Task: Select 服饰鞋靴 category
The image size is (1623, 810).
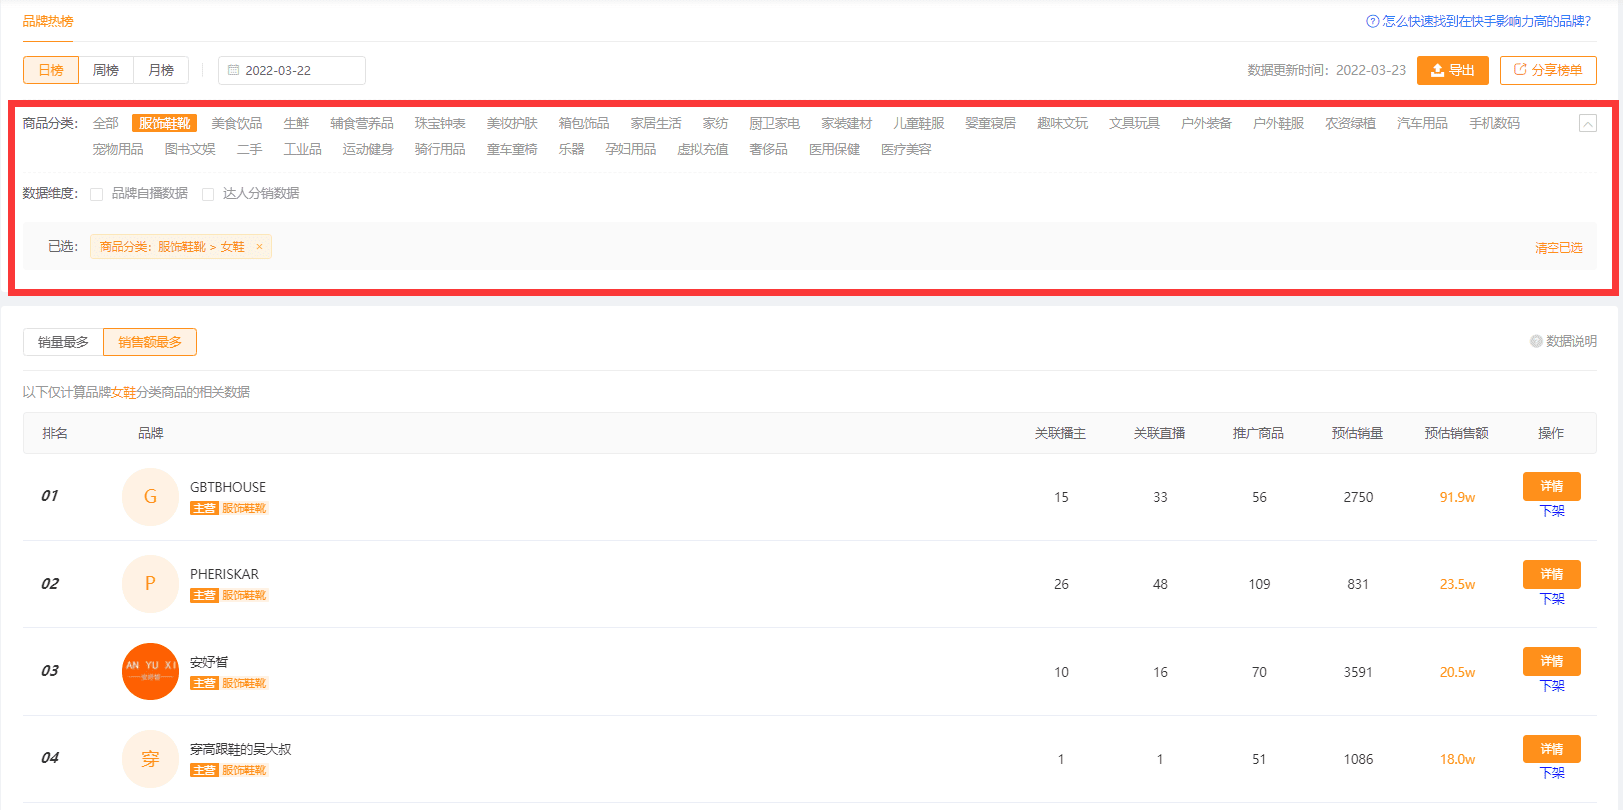Action: 164,123
